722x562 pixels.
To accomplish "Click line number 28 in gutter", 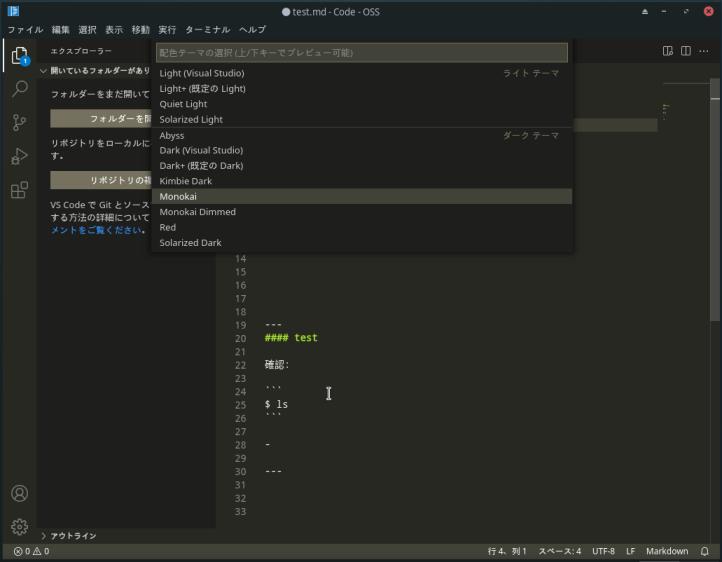I will point(240,445).
